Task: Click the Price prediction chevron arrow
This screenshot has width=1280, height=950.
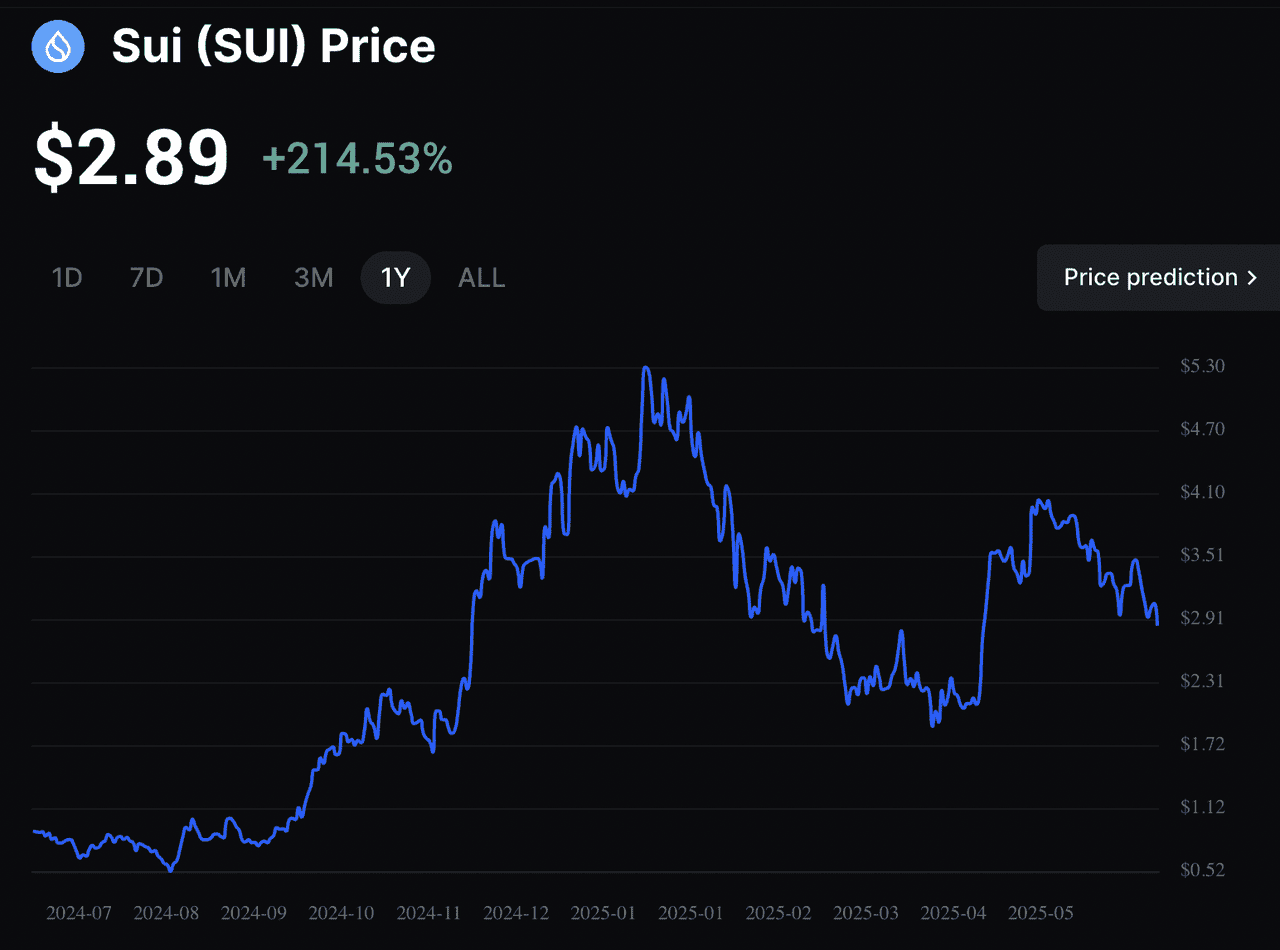Action: pyautogui.click(x=1252, y=278)
